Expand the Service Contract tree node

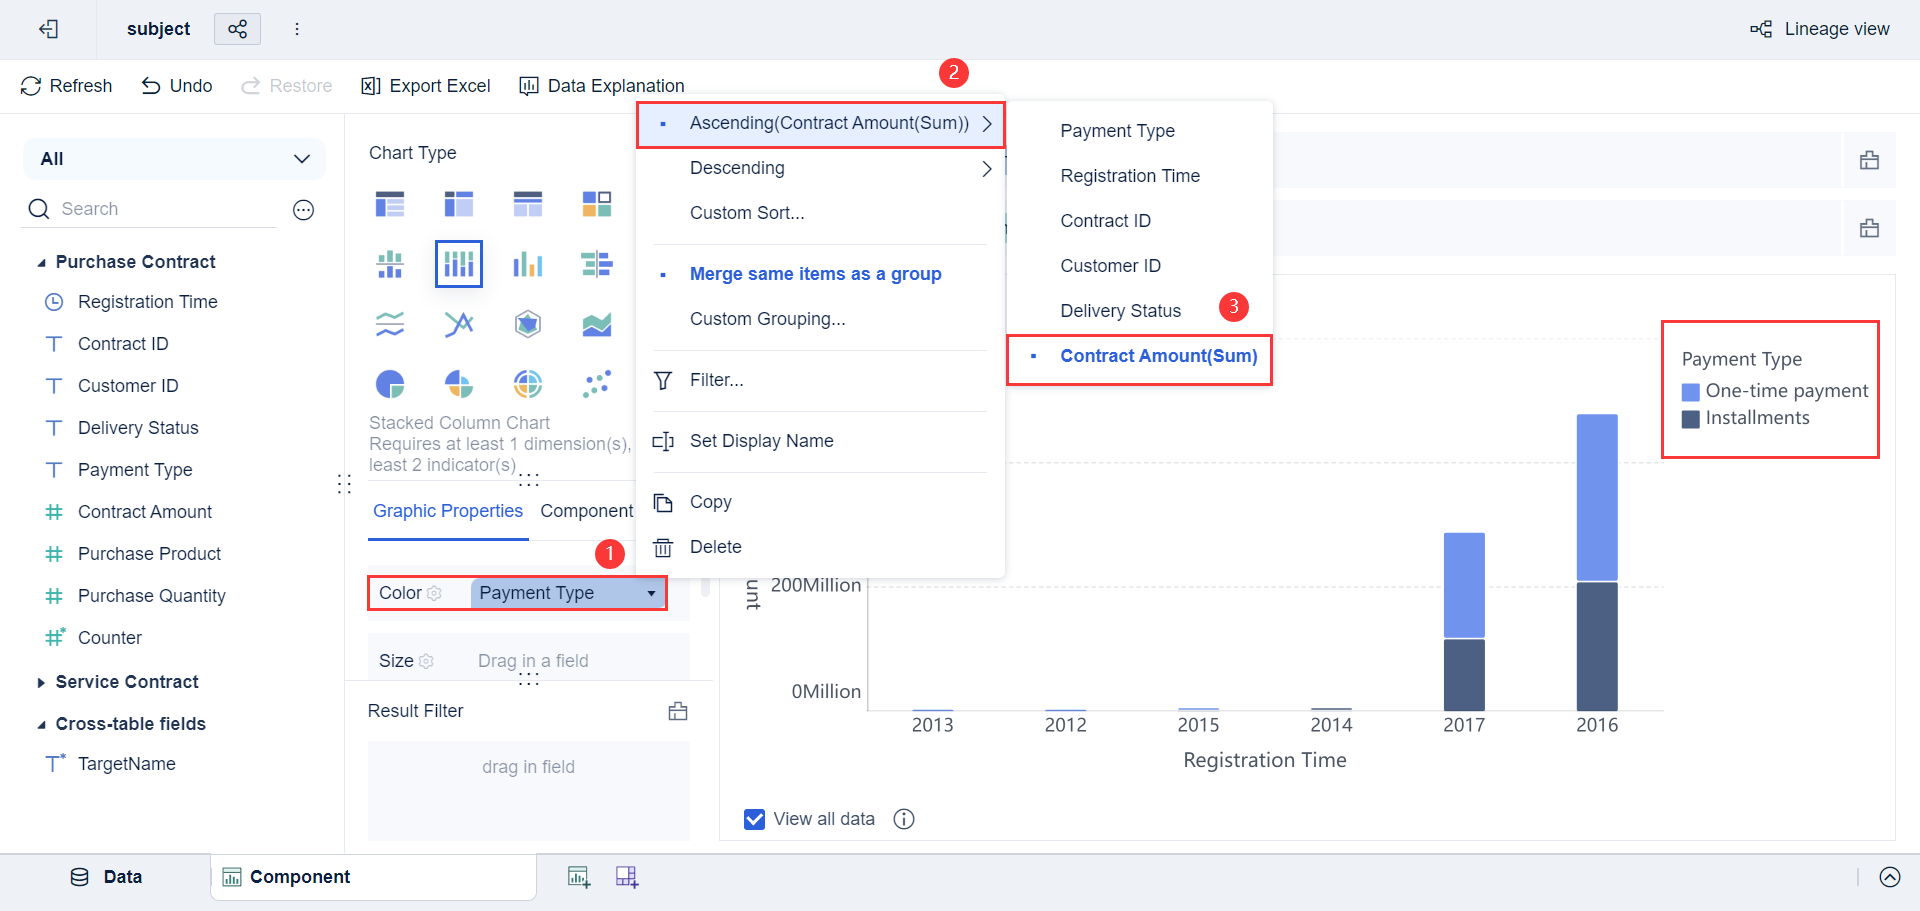click(x=41, y=682)
